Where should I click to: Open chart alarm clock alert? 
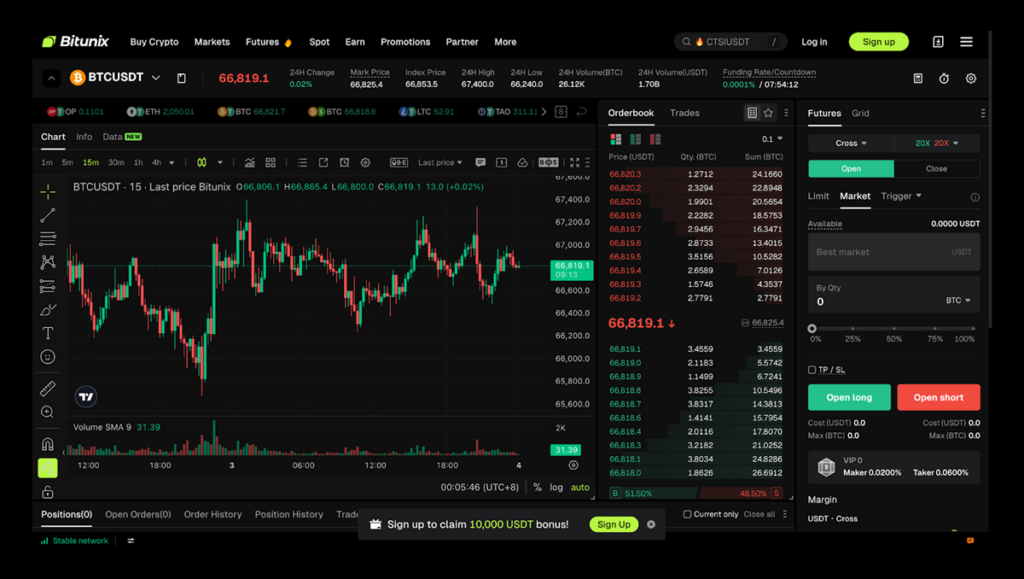point(344,163)
